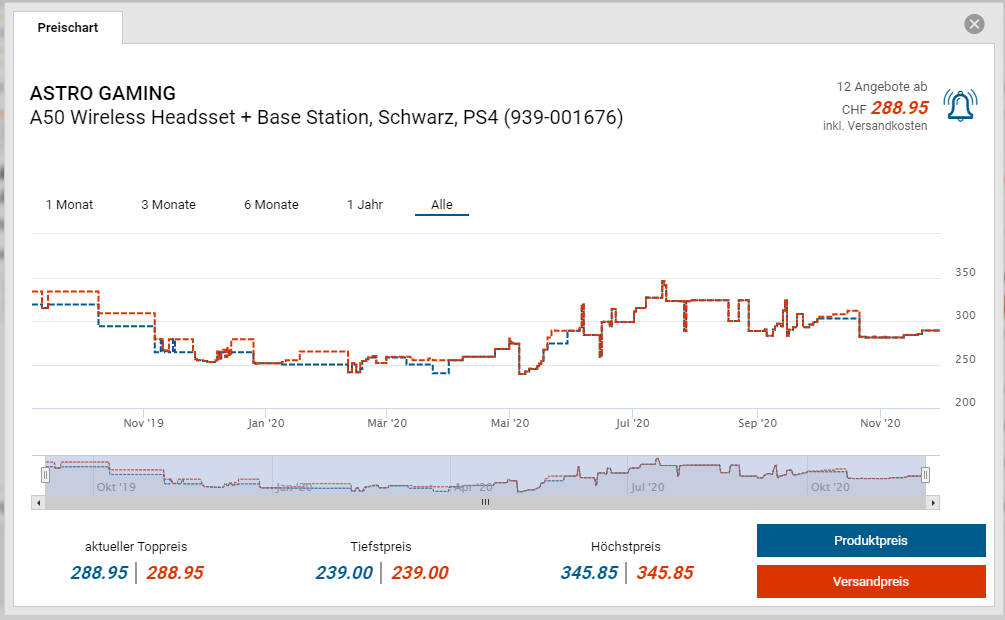The height and width of the screenshot is (620, 1005).
Task: Click the 12 Angebote ab text
Action: [881, 87]
